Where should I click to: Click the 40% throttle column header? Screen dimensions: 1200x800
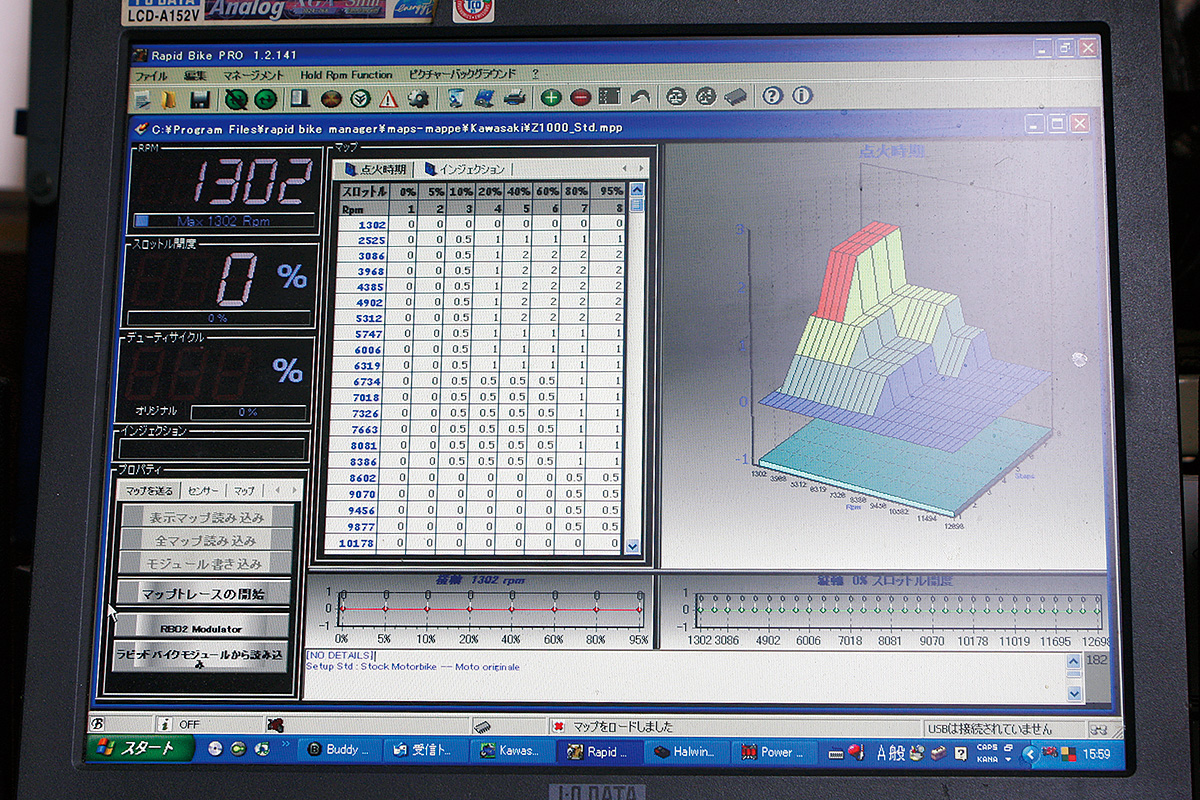(x=519, y=191)
